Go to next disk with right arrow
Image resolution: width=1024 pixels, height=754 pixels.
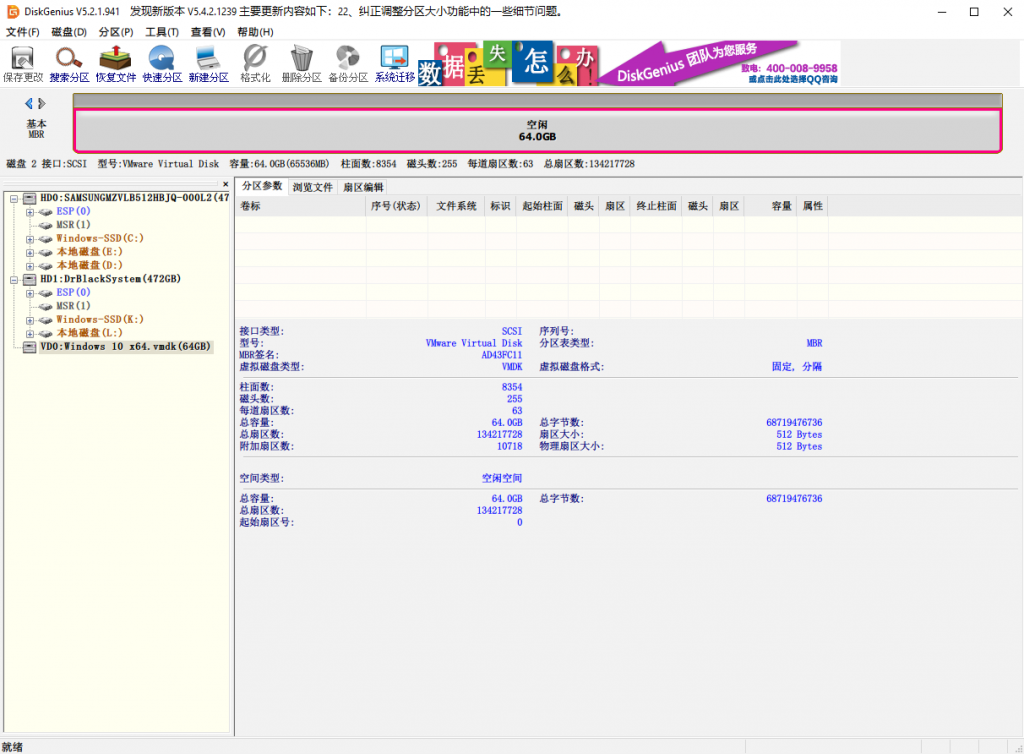[x=42, y=103]
